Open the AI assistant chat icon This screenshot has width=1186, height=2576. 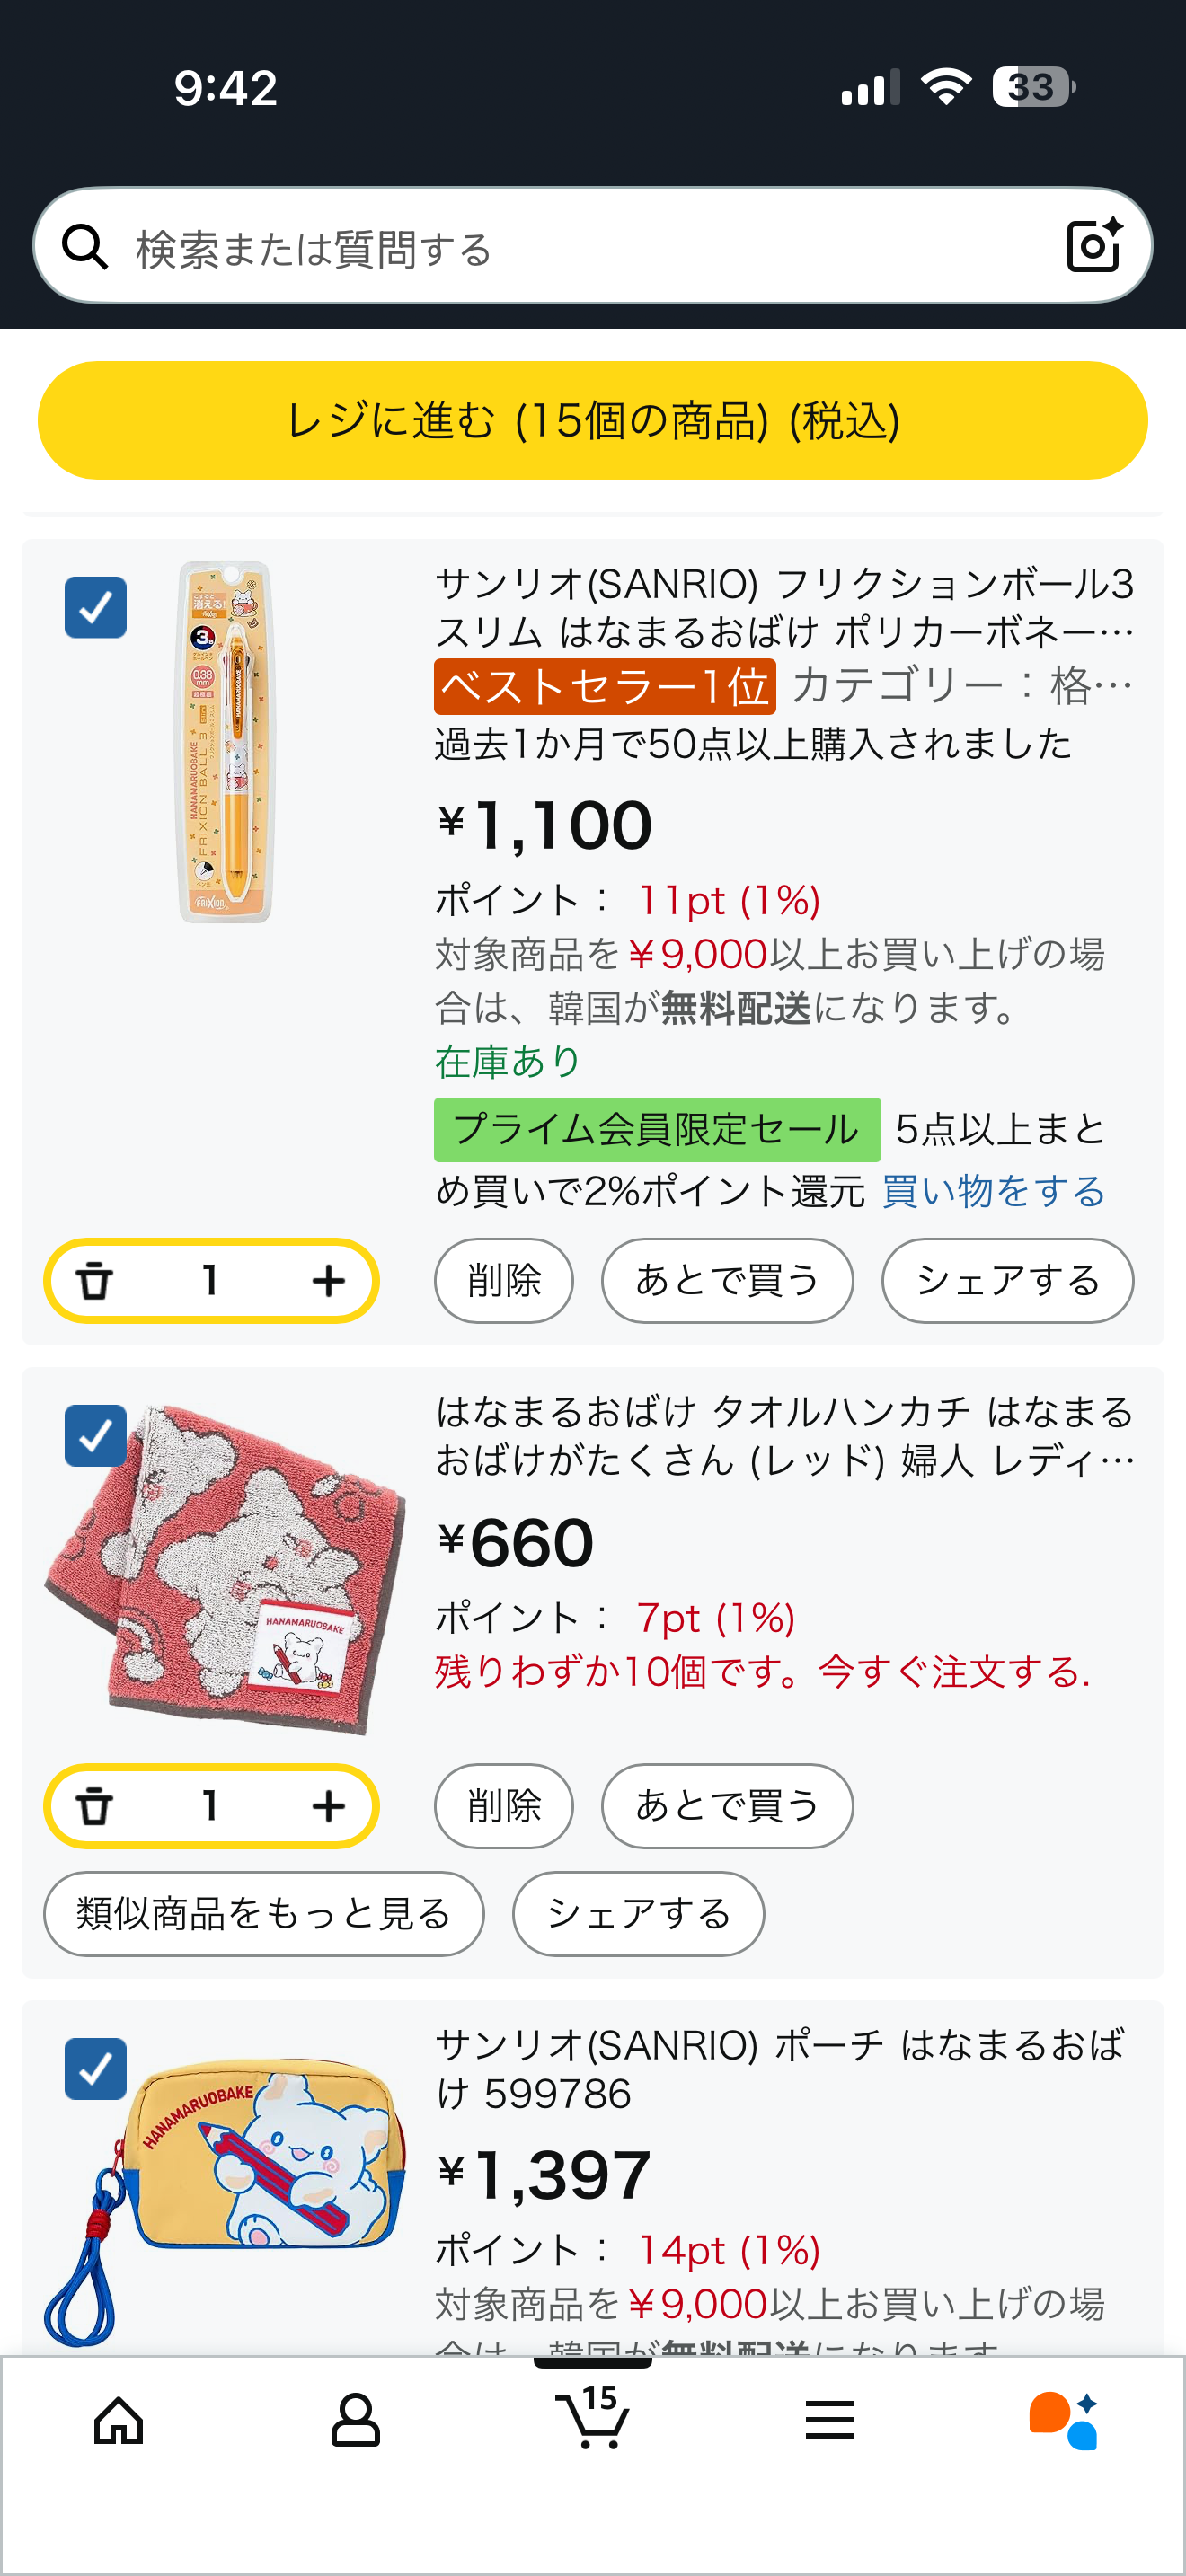(x=1064, y=2420)
